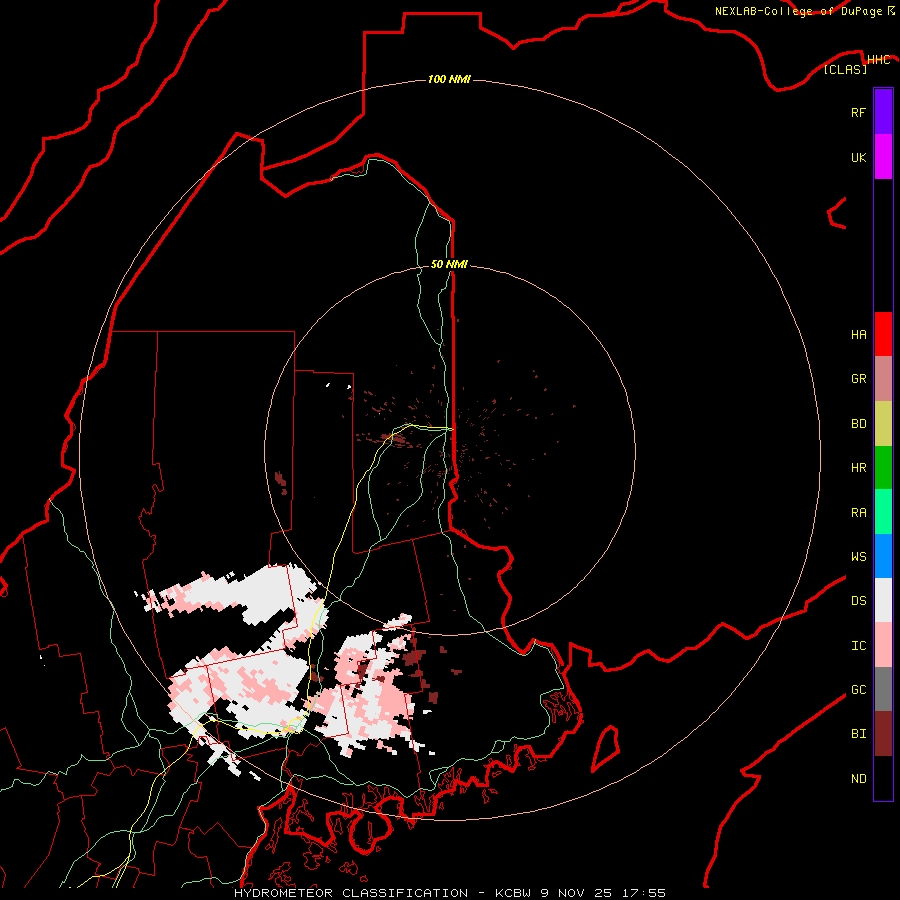Click the RA light green swatch
This screenshot has width=900, height=900.
click(883, 512)
